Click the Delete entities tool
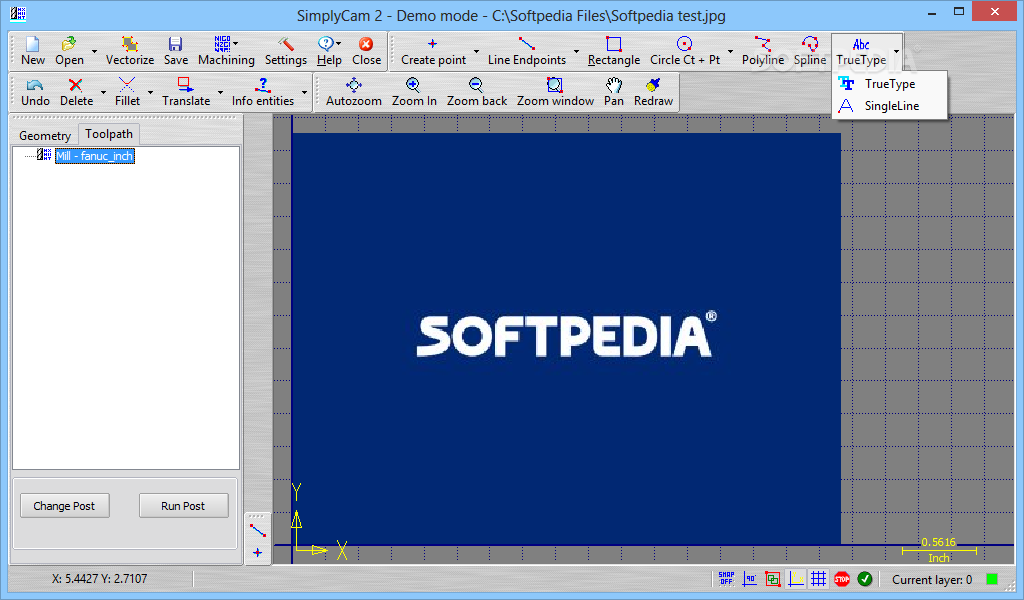The height and width of the screenshot is (600, 1024). point(76,92)
